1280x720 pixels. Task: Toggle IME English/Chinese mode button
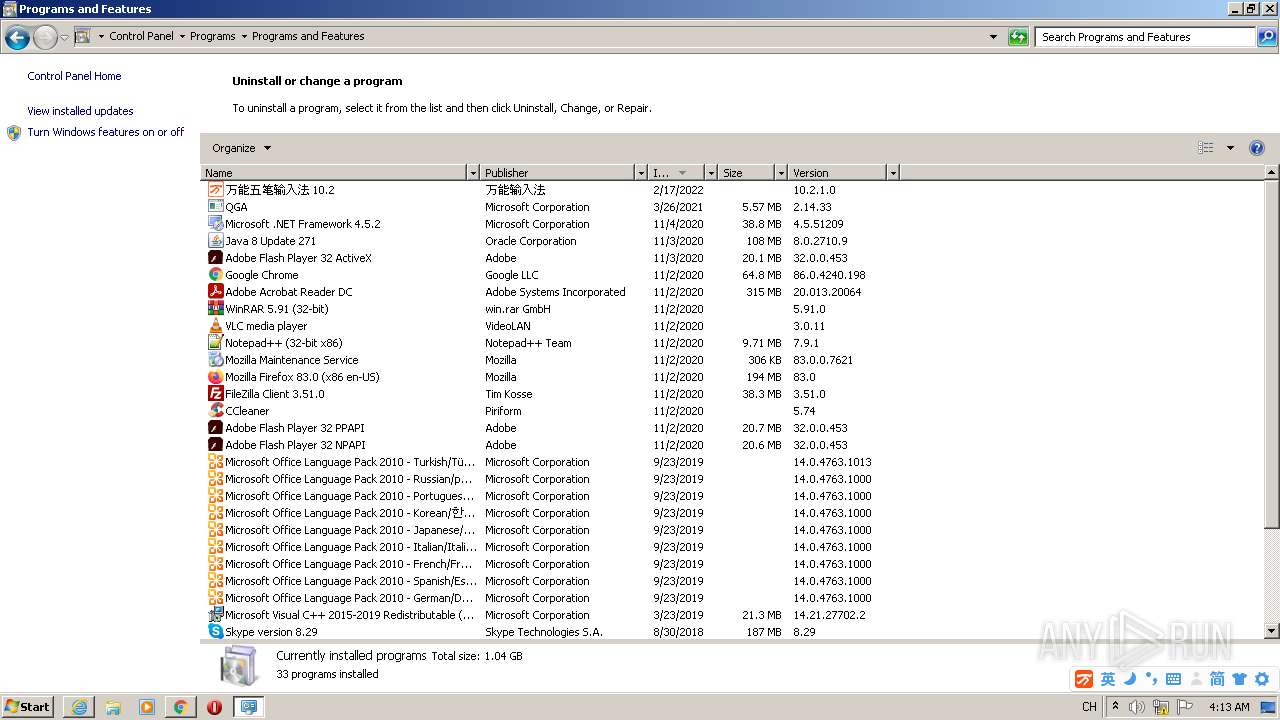tap(1108, 679)
